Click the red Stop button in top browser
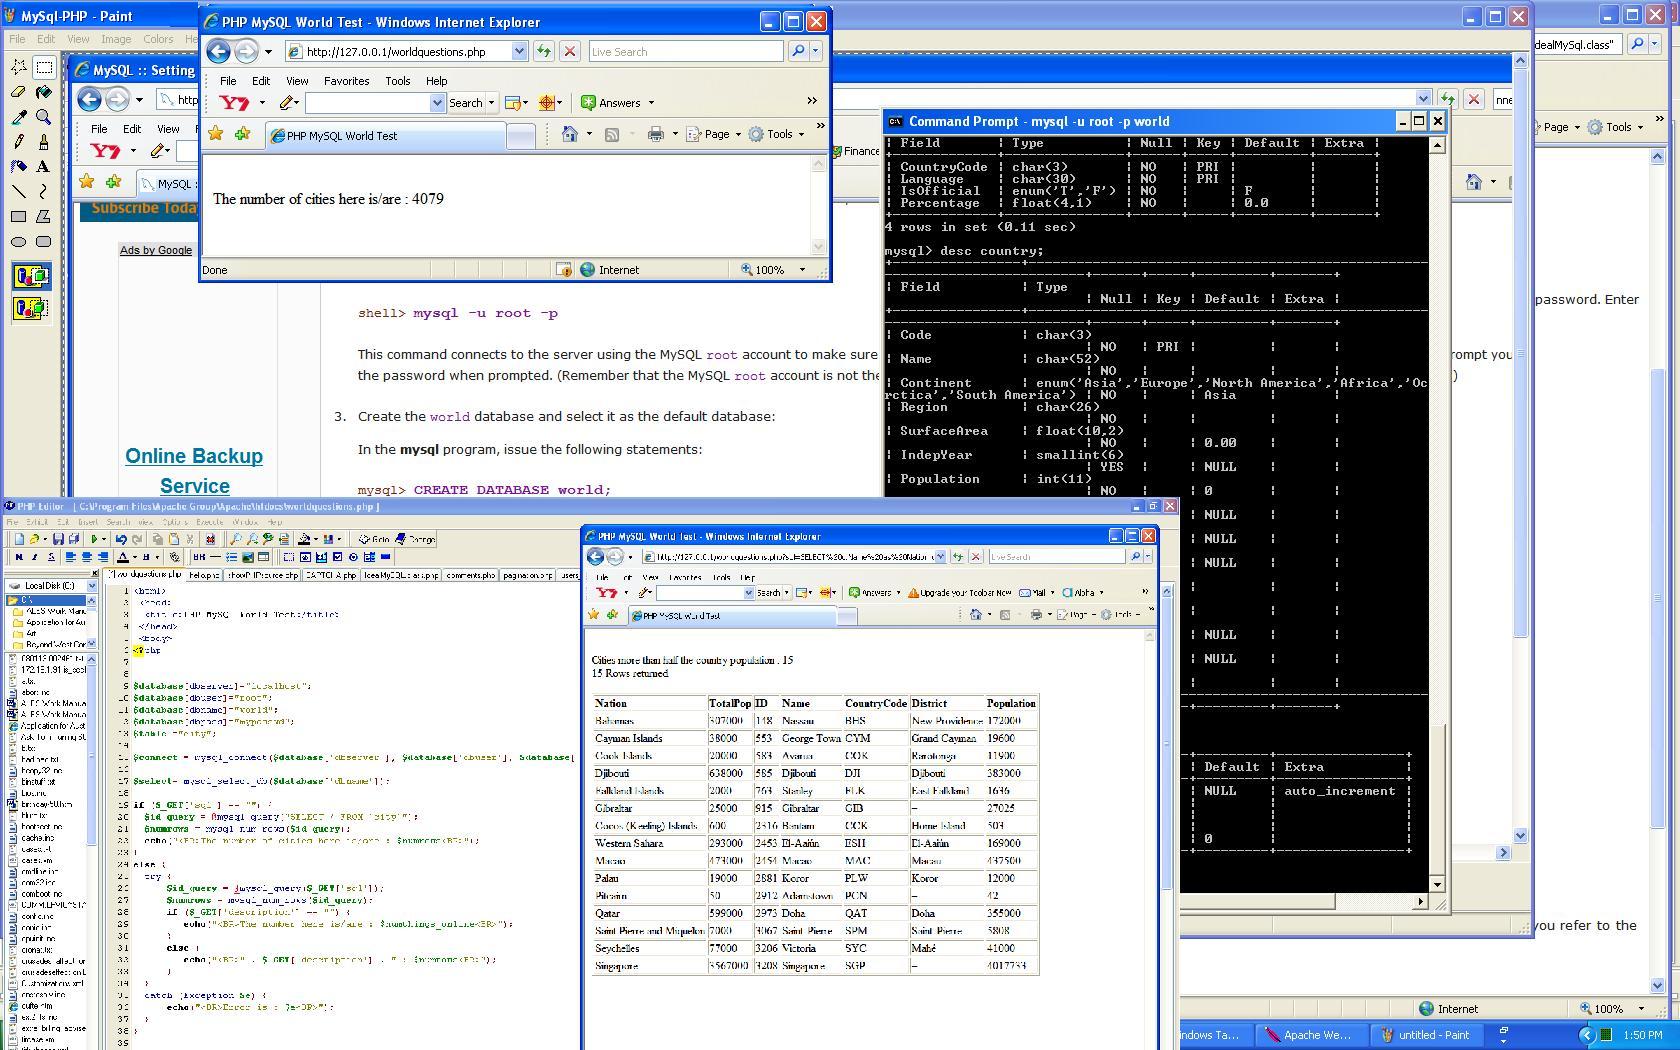Viewport: 1680px width, 1050px height. coord(570,51)
